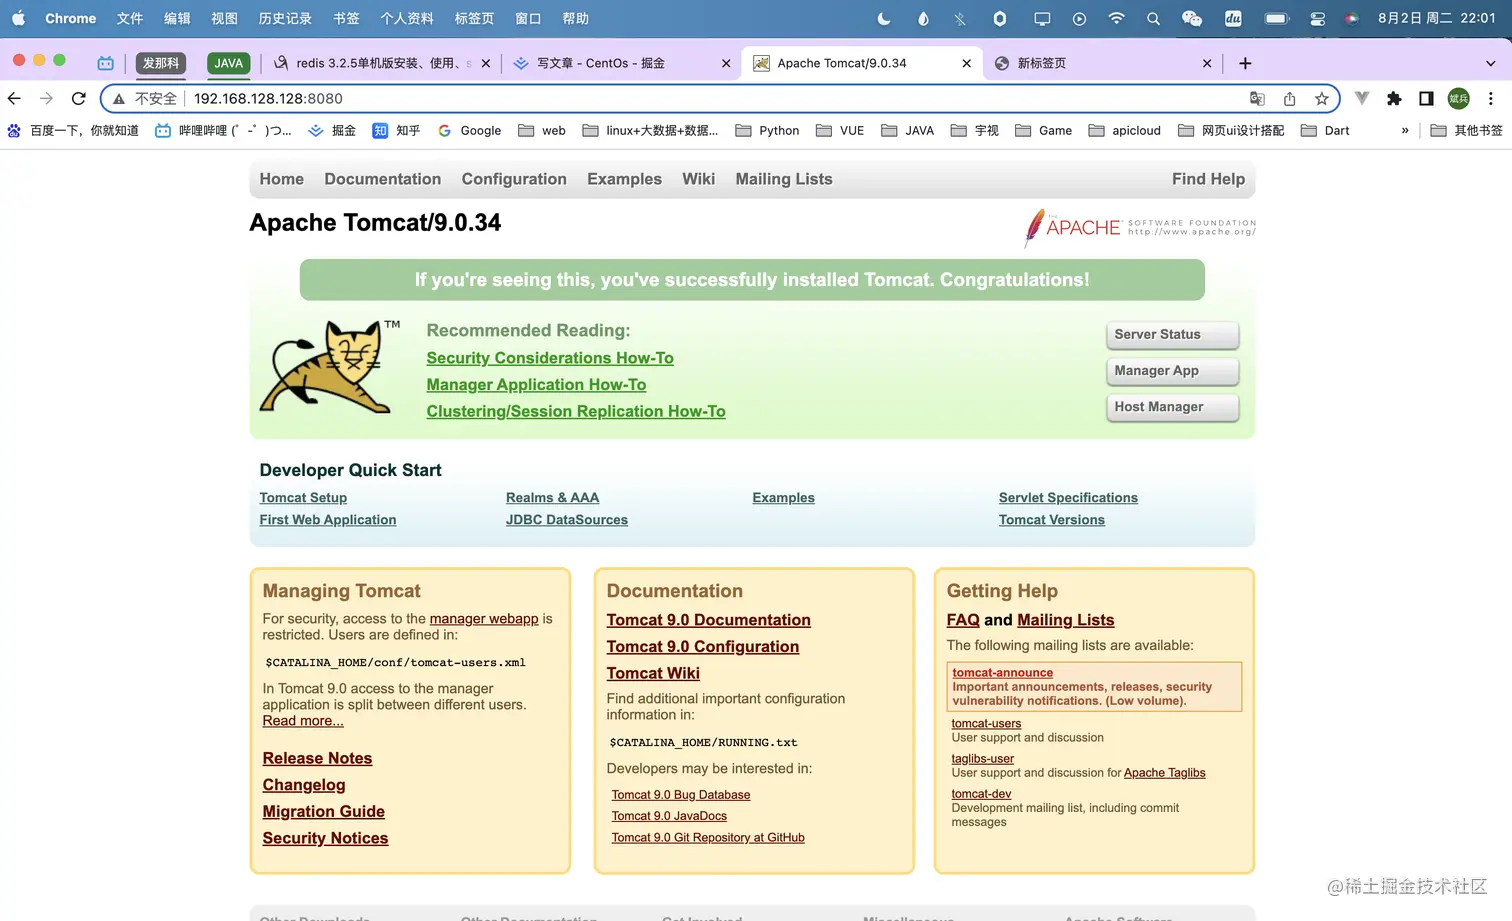
Task: Open the 历史记录 menu in the menu bar
Action: click(x=285, y=18)
